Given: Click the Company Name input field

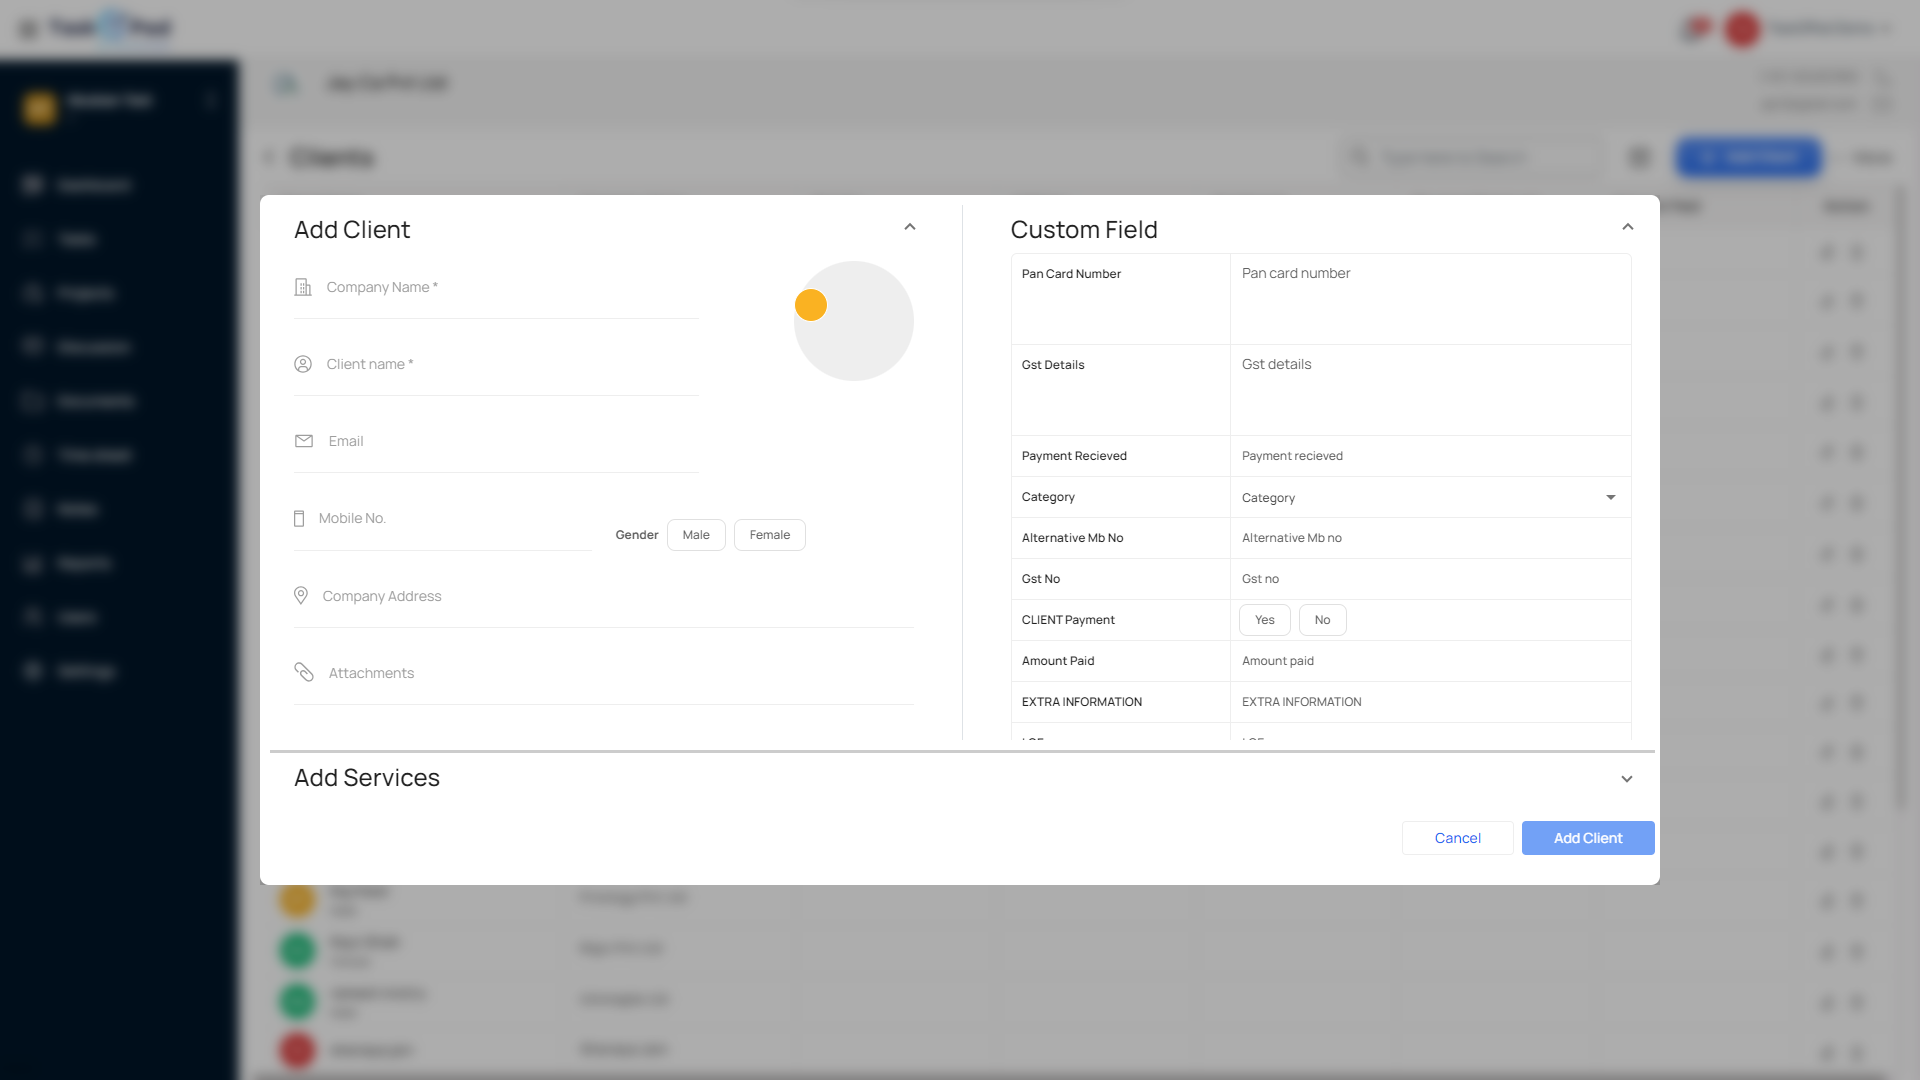Looking at the screenshot, I should pyautogui.click(x=510, y=288).
